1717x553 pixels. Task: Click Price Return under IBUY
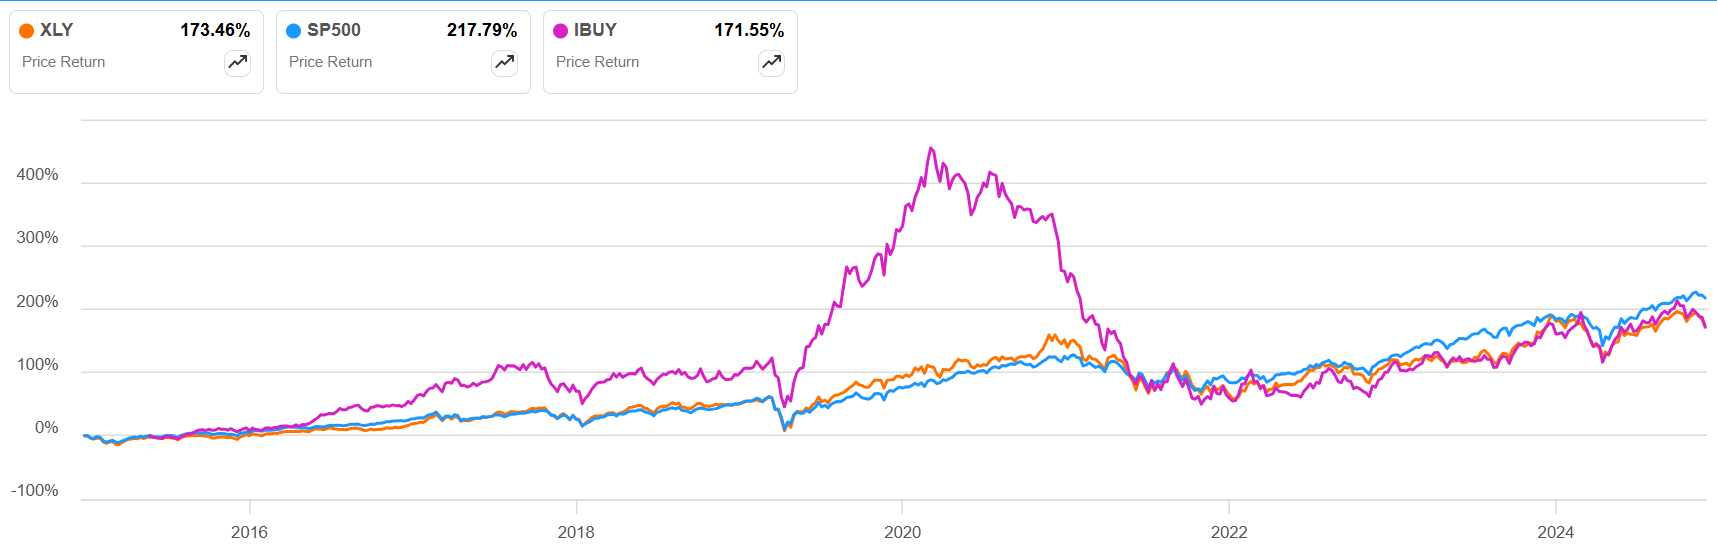click(597, 62)
